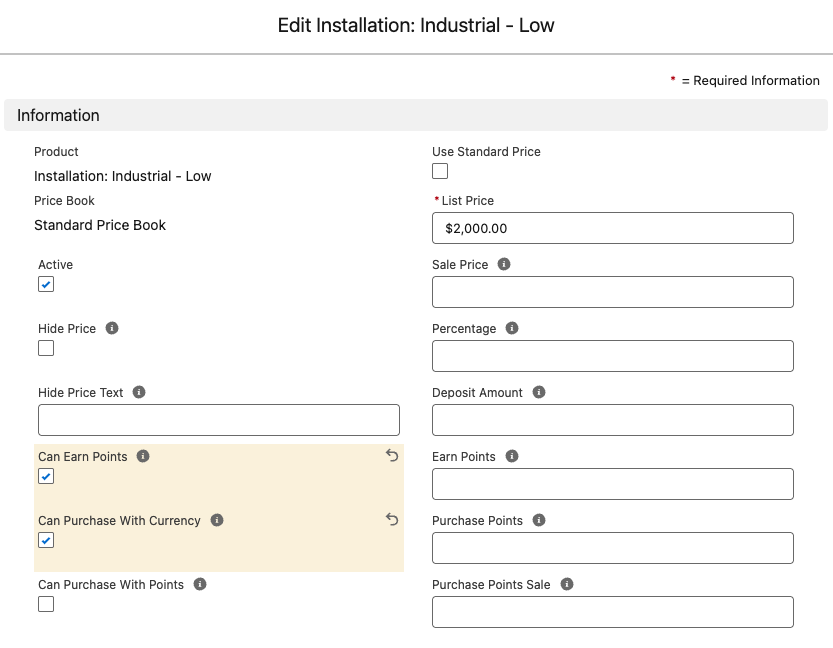Check the Use Standard Price box
Image resolution: width=833 pixels, height=648 pixels.
tap(440, 171)
